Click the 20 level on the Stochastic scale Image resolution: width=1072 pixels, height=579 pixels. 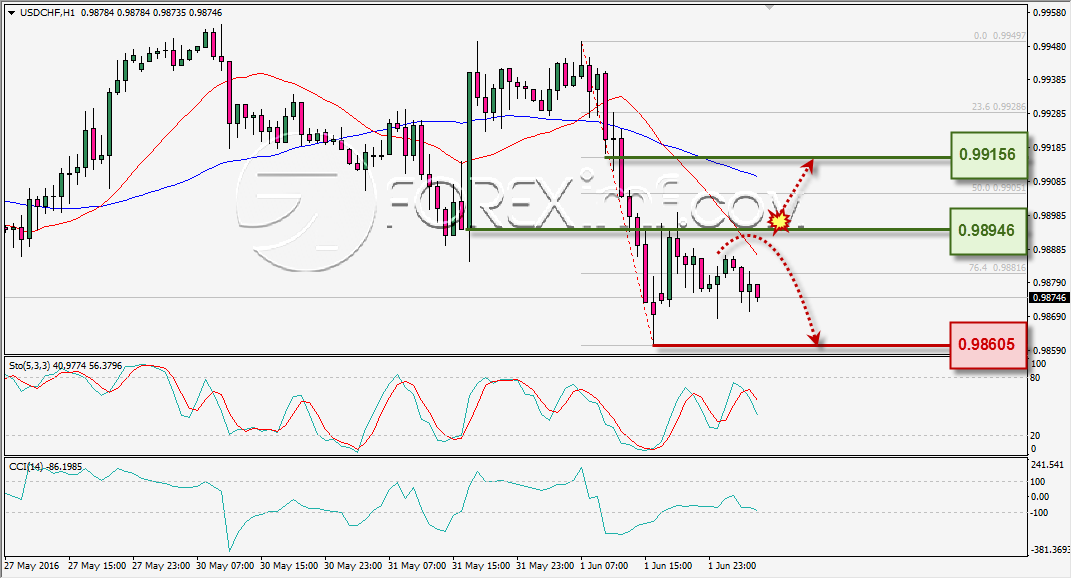pos(1035,435)
